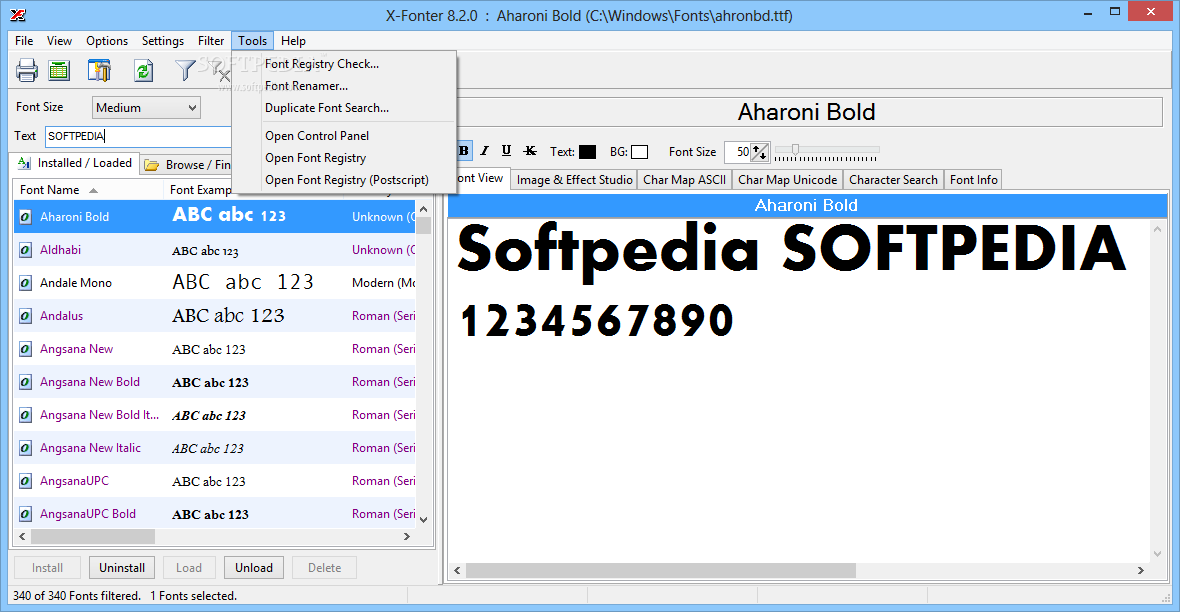Click the font list horizontal scrollbar right arrow
This screenshot has height=612, width=1180.
tap(407, 537)
